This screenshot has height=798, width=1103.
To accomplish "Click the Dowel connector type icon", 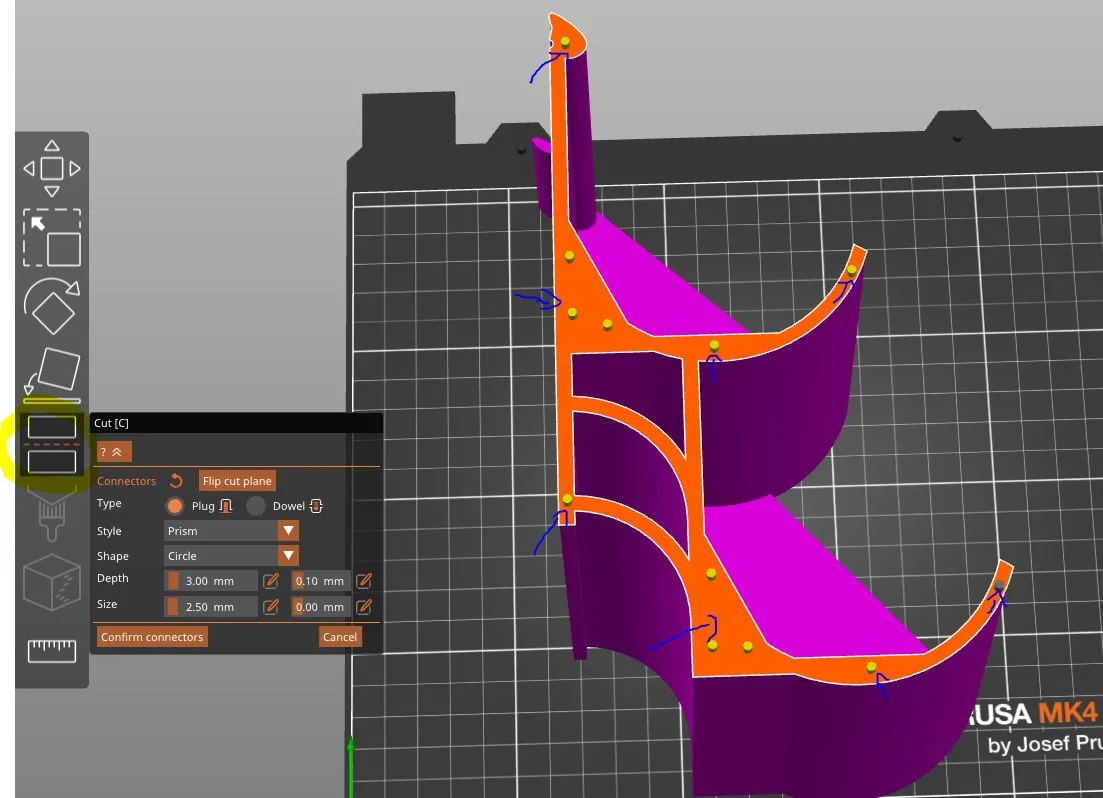I will click(x=316, y=506).
